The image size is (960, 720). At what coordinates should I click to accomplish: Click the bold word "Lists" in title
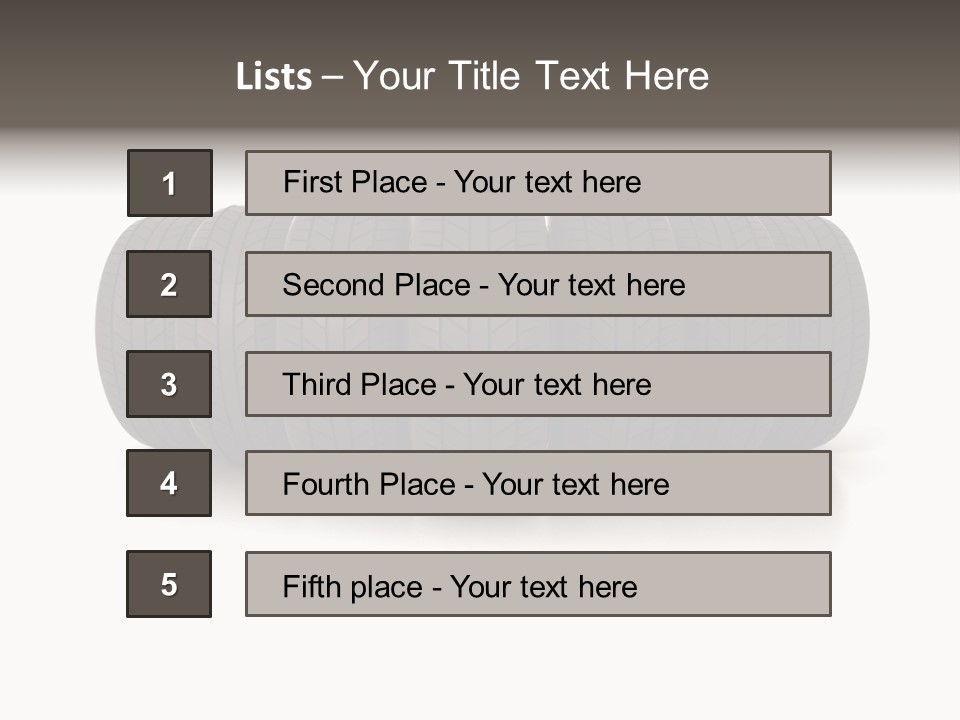pyautogui.click(x=274, y=77)
